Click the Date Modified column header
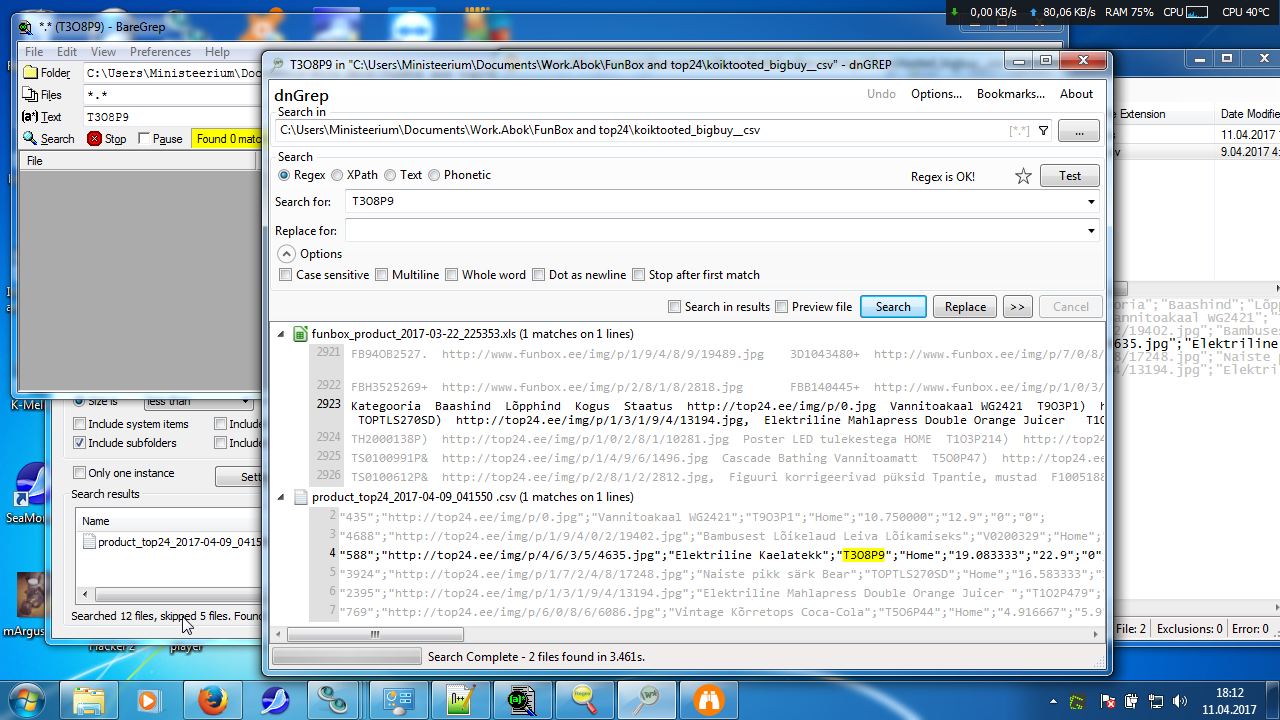 click(x=1249, y=114)
